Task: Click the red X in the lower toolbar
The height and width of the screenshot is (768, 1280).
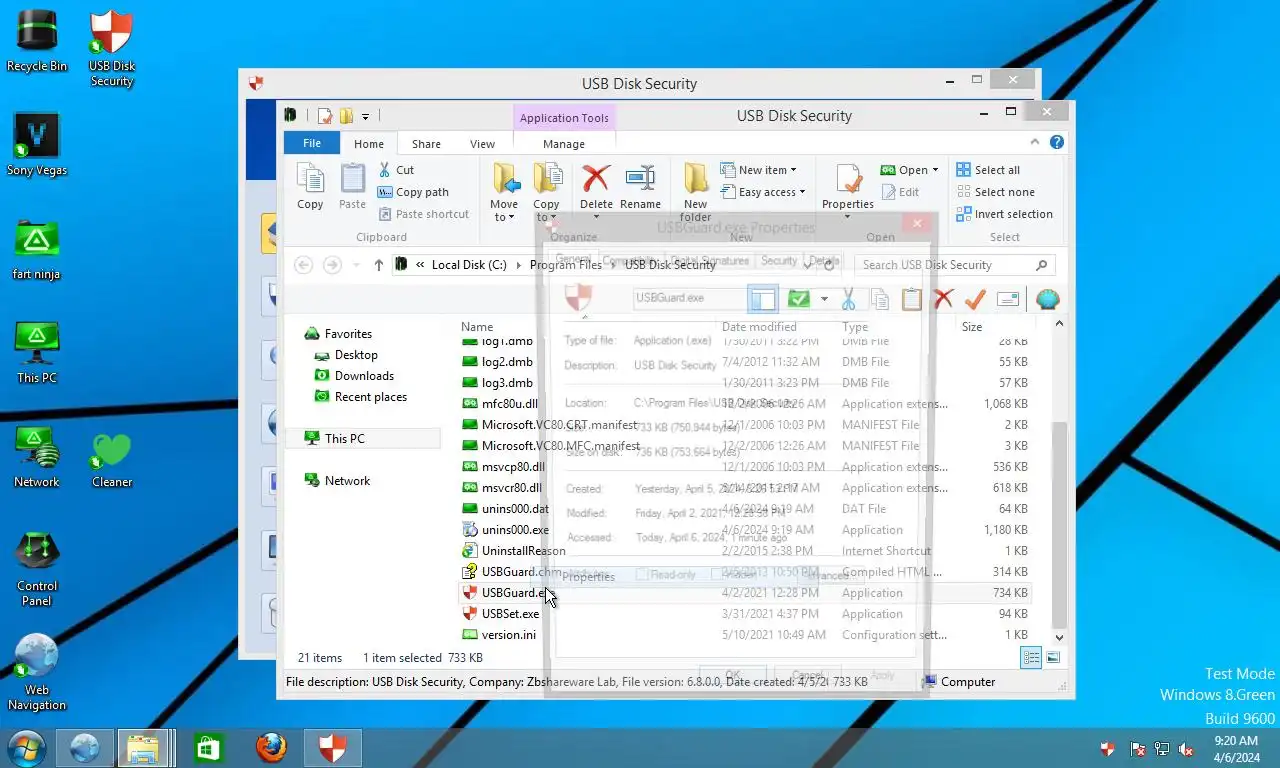Action: tap(943, 299)
